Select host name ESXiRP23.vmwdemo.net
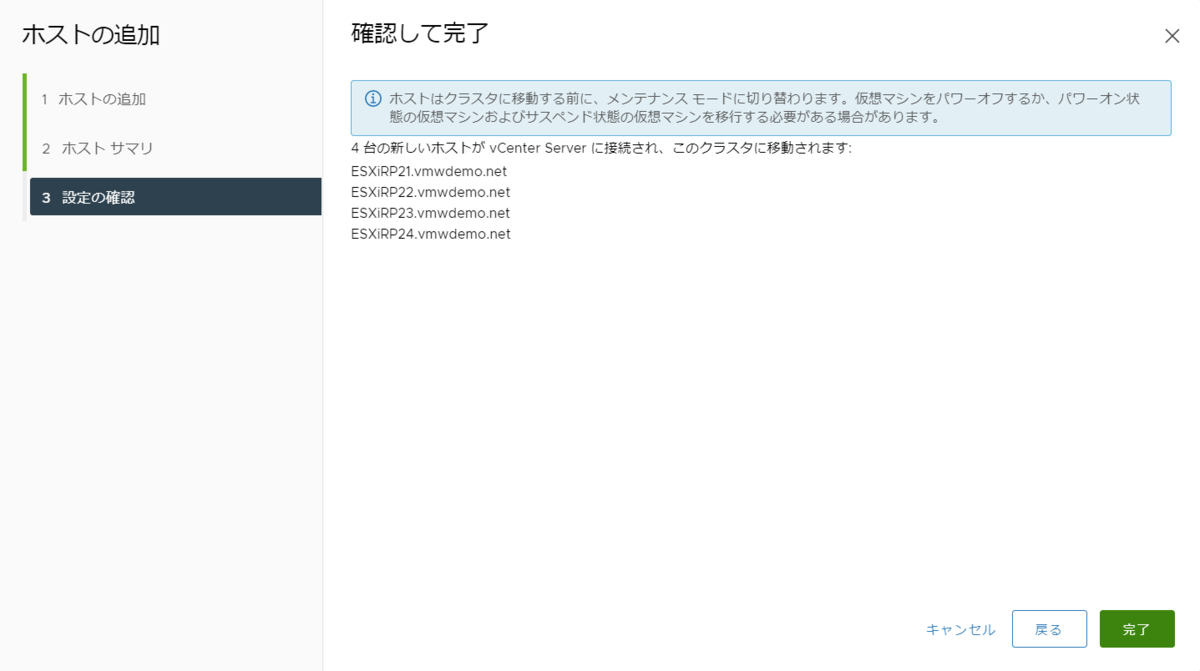1200x671 pixels. coord(431,213)
